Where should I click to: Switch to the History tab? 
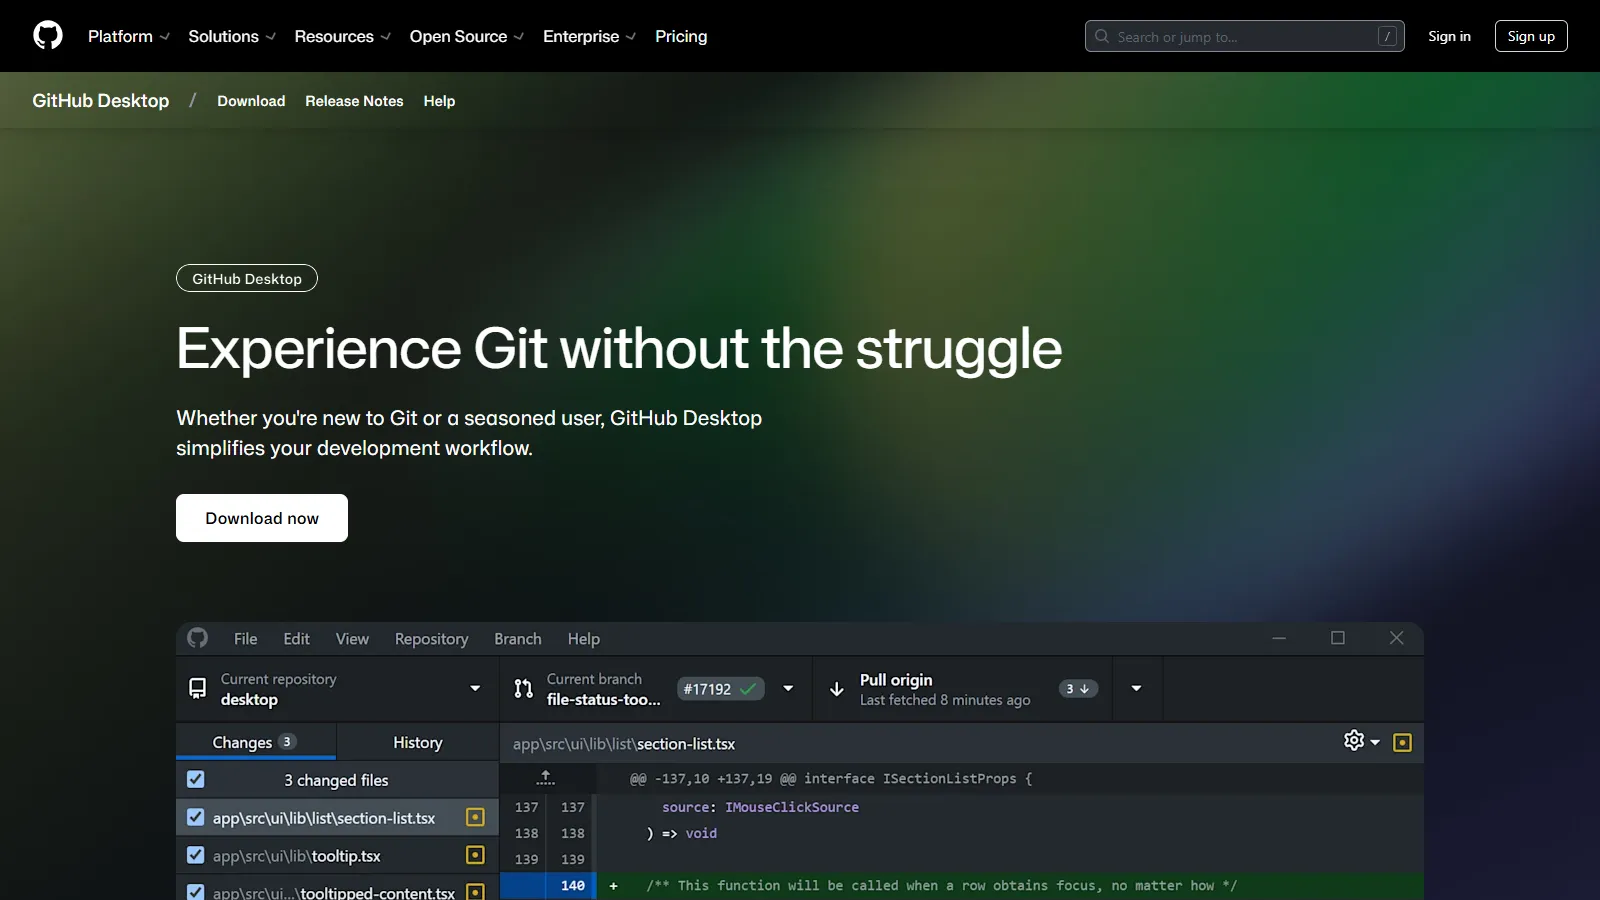pos(417,742)
